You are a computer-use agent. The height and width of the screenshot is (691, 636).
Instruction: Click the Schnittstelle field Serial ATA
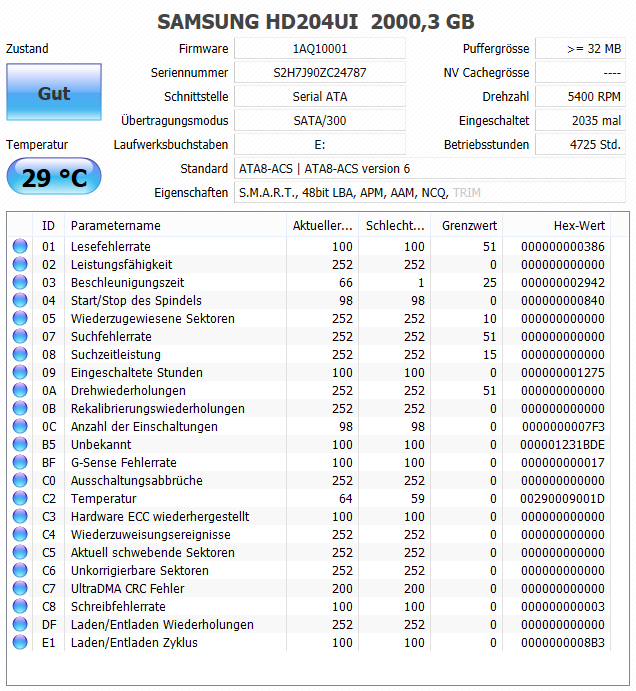(320, 97)
